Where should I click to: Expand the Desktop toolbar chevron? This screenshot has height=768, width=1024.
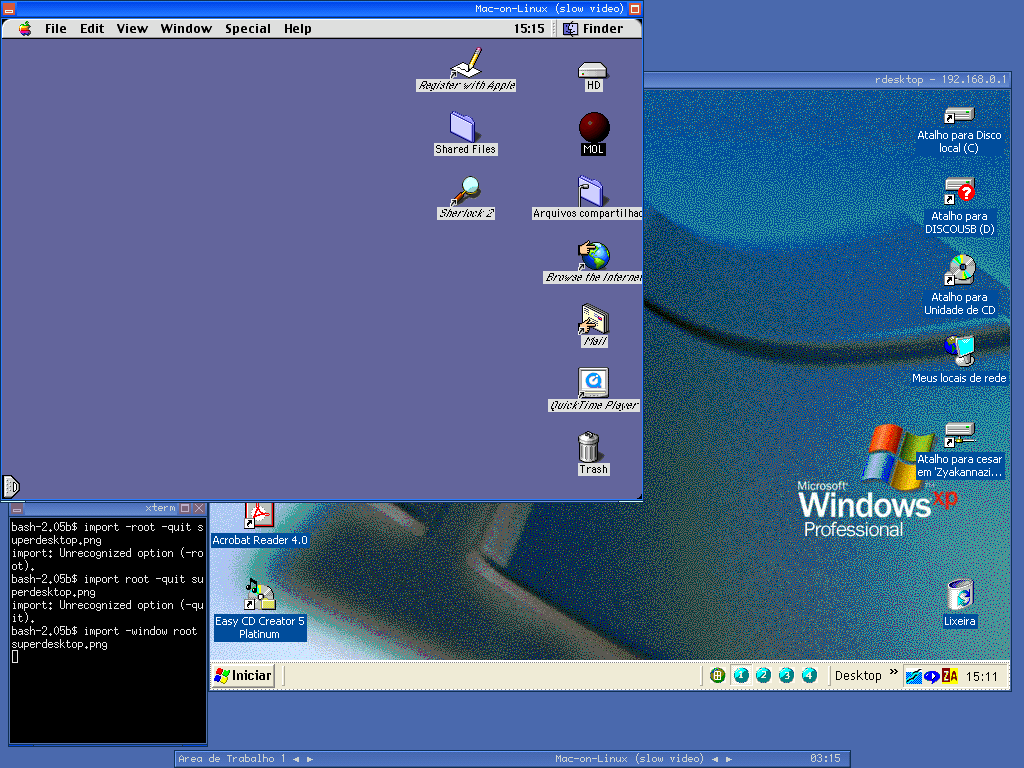[x=893, y=672]
